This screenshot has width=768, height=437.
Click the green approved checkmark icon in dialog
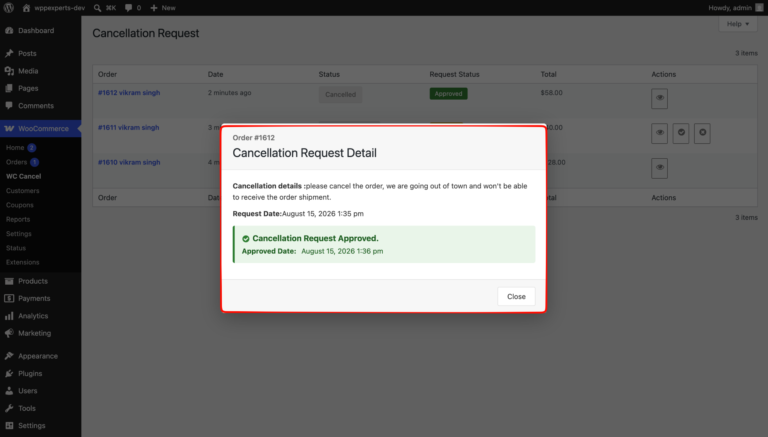(246, 239)
